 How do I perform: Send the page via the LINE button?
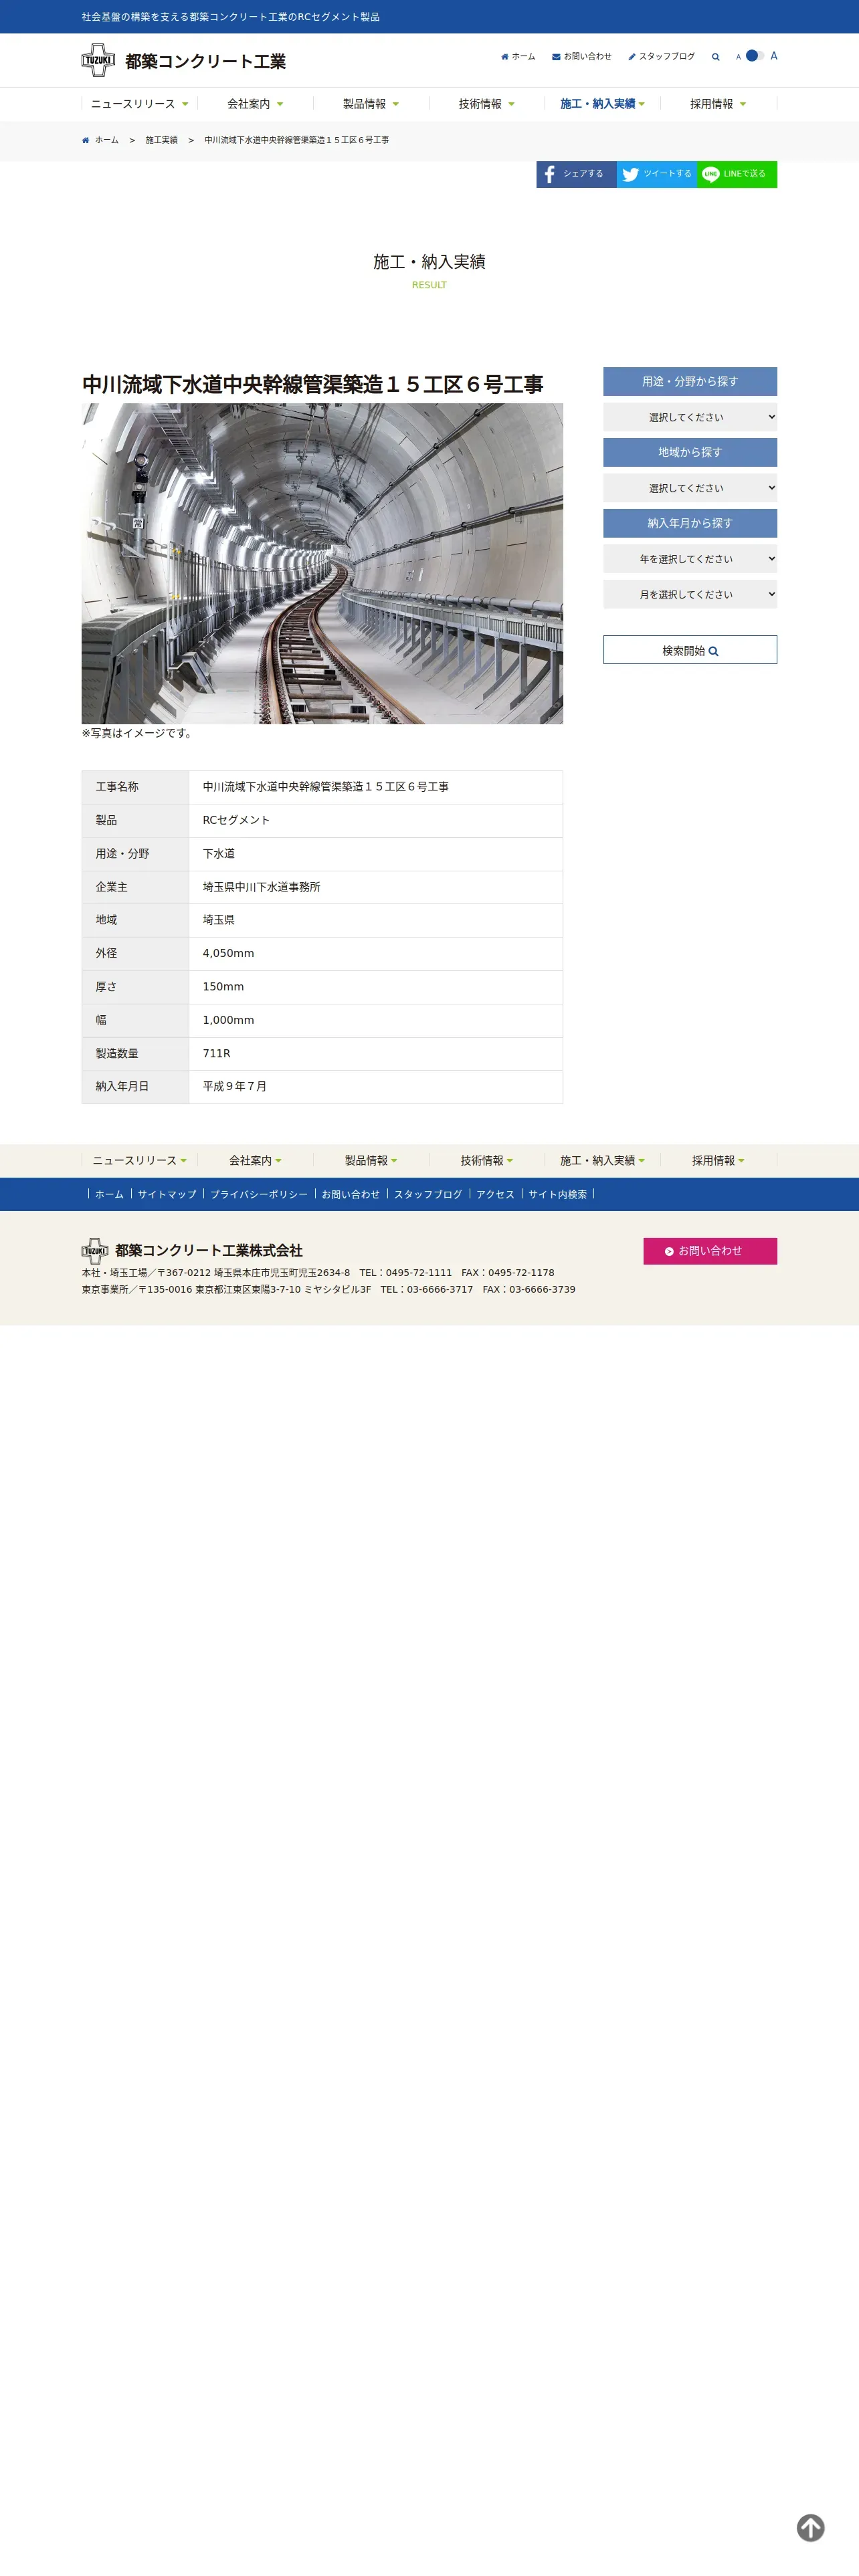tap(737, 174)
